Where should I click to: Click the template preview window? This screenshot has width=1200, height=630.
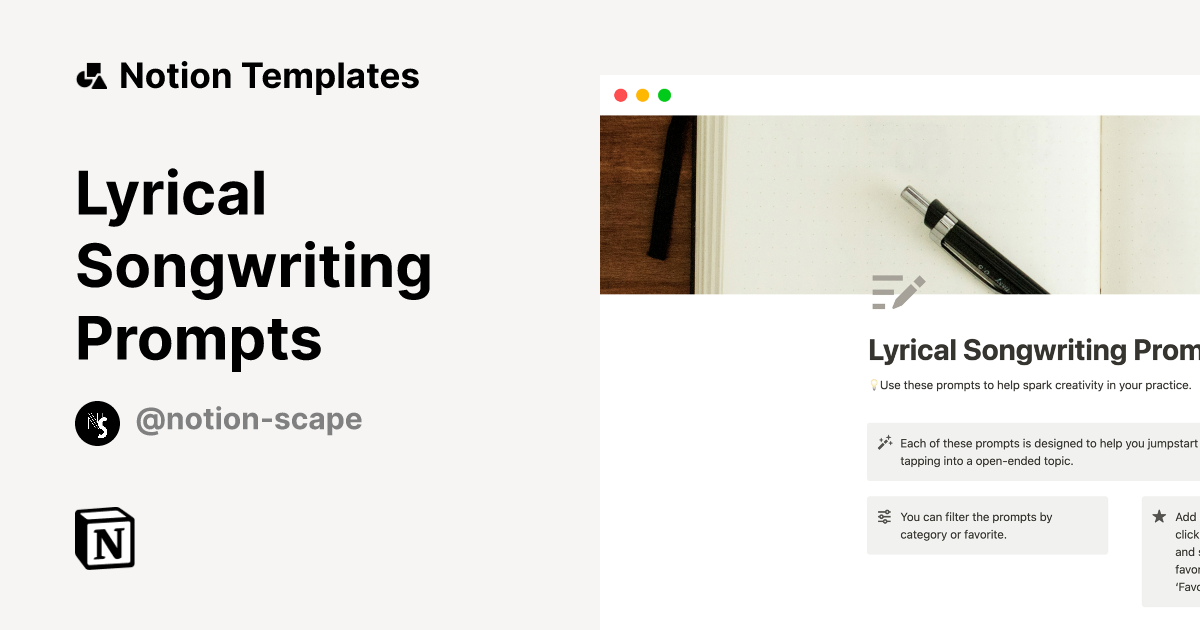(x=900, y=350)
